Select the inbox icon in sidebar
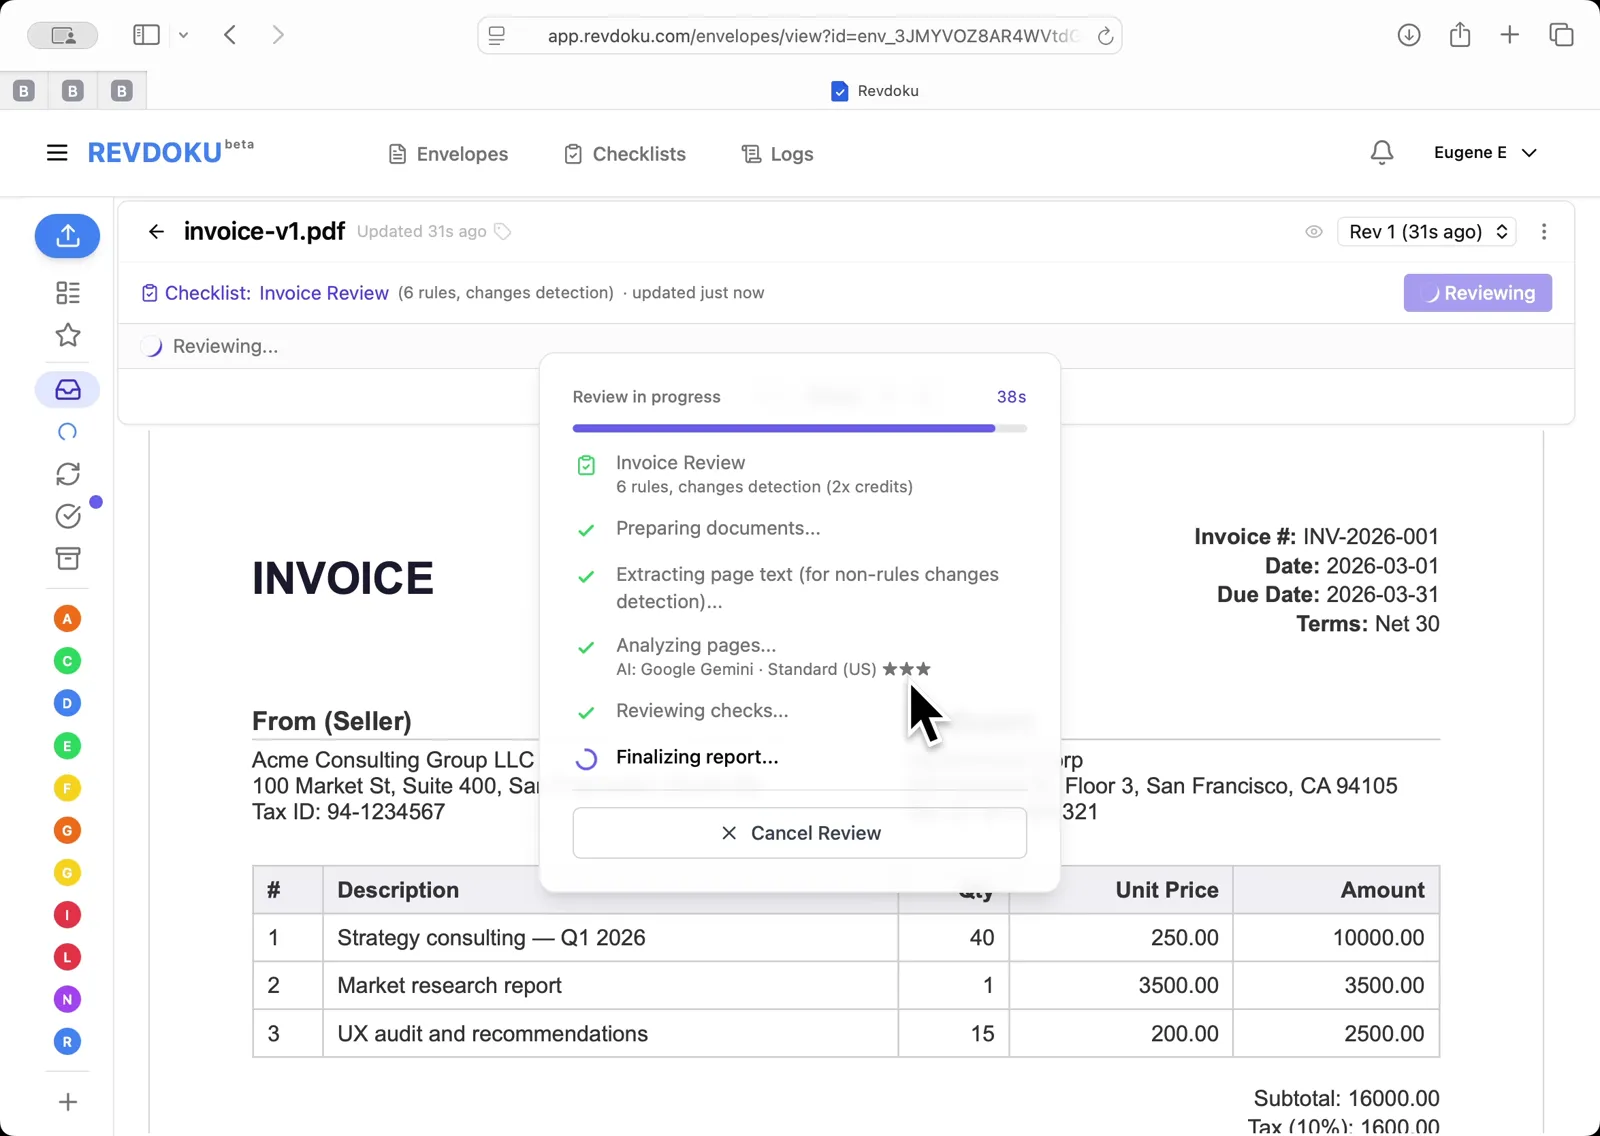Viewport: 1600px width, 1136px height. point(67,390)
